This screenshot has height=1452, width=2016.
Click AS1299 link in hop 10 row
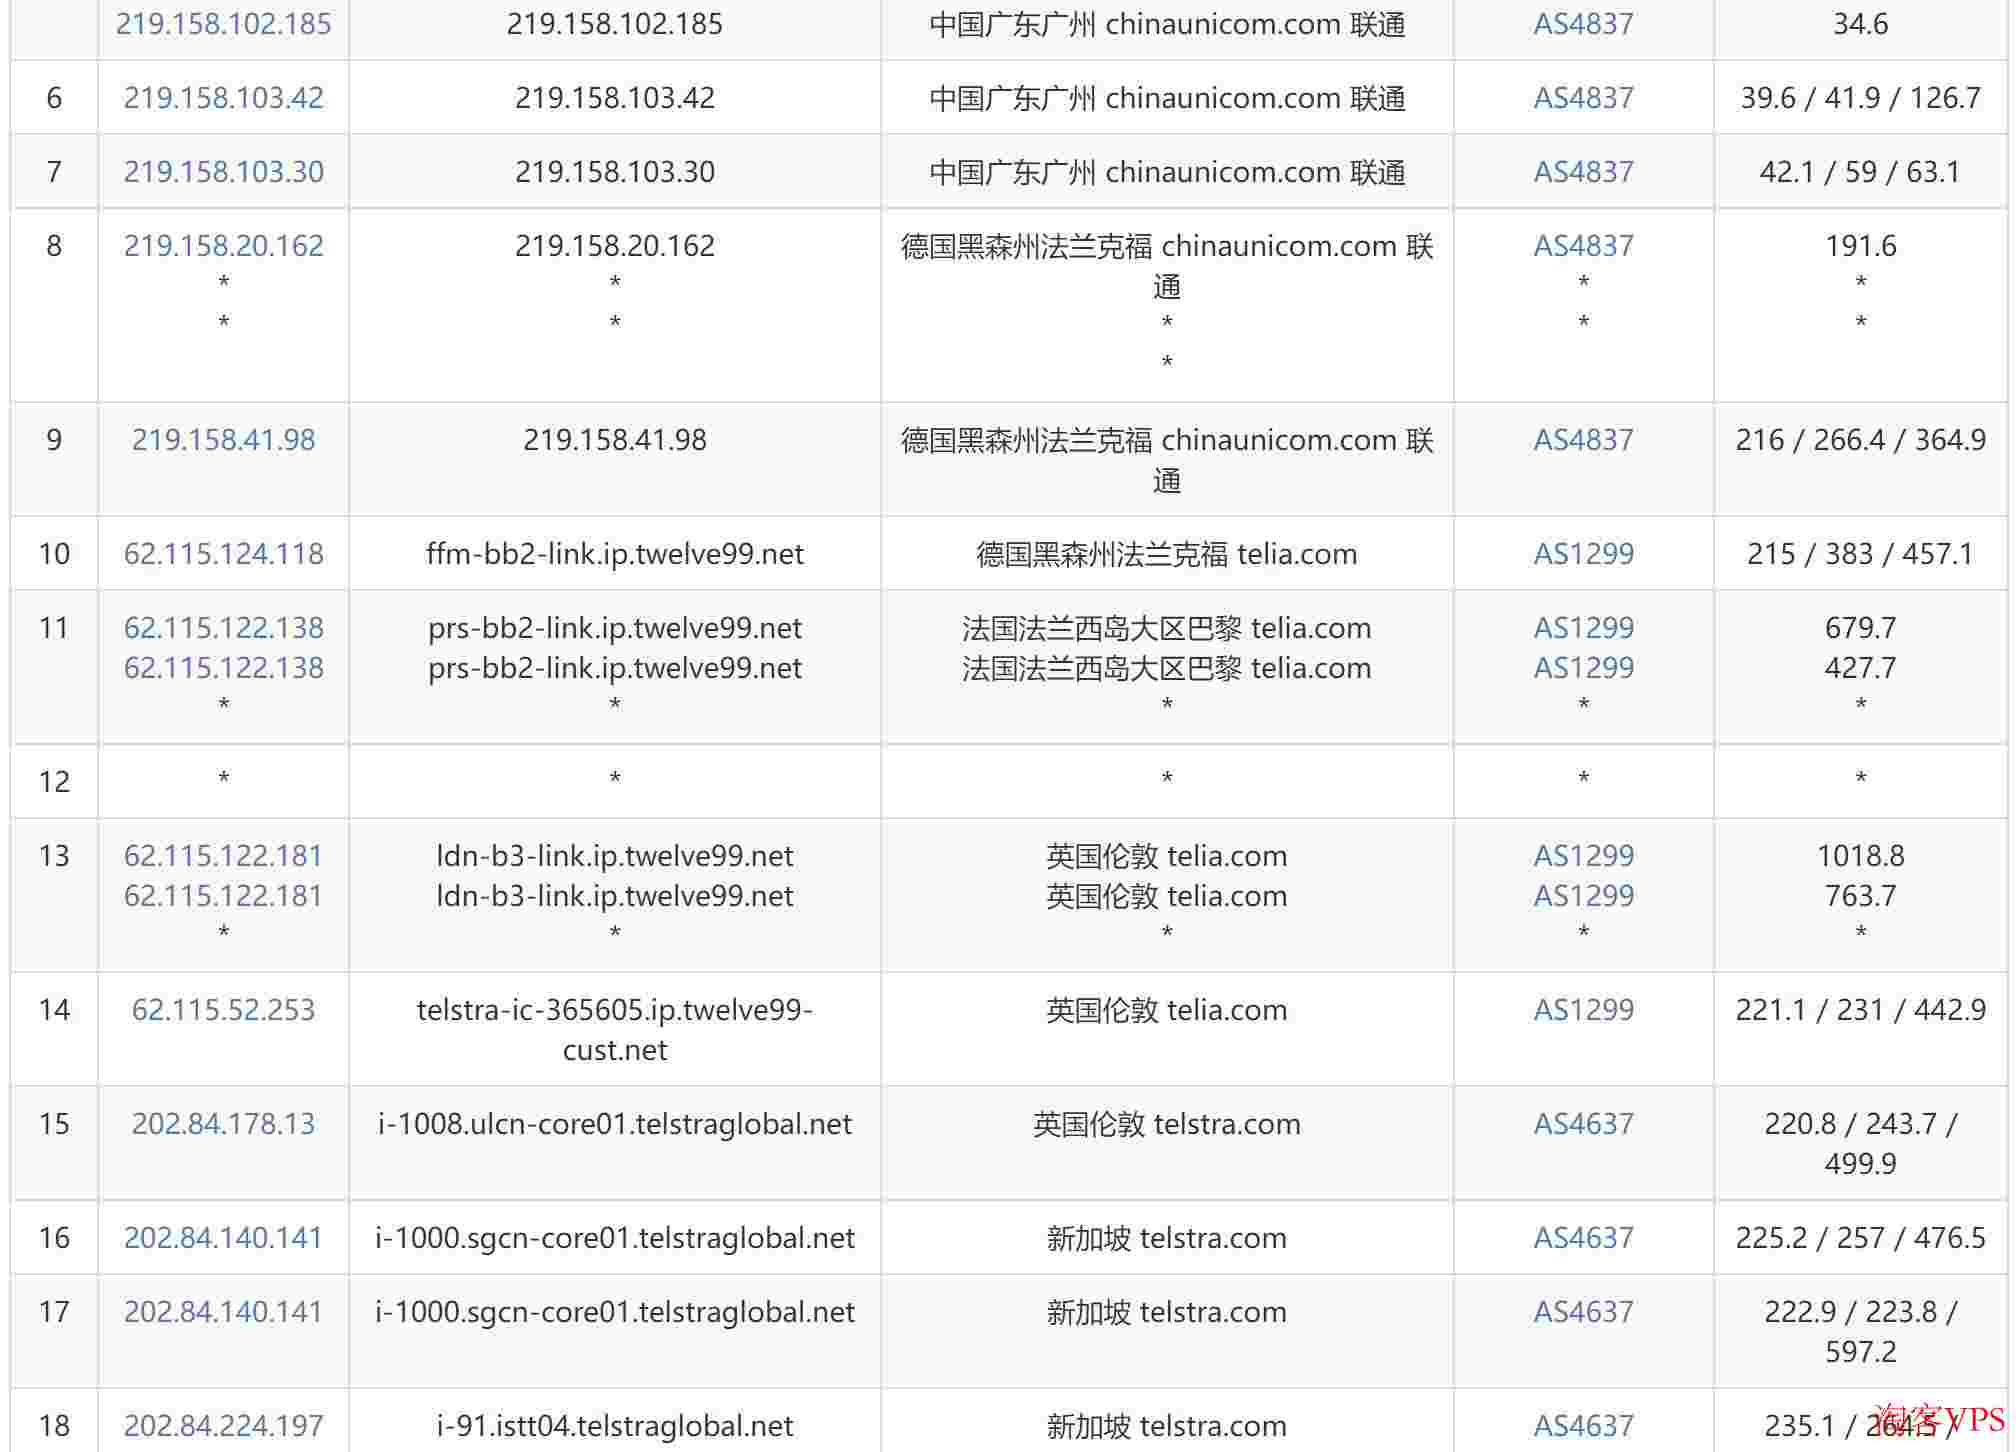click(1583, 554)
